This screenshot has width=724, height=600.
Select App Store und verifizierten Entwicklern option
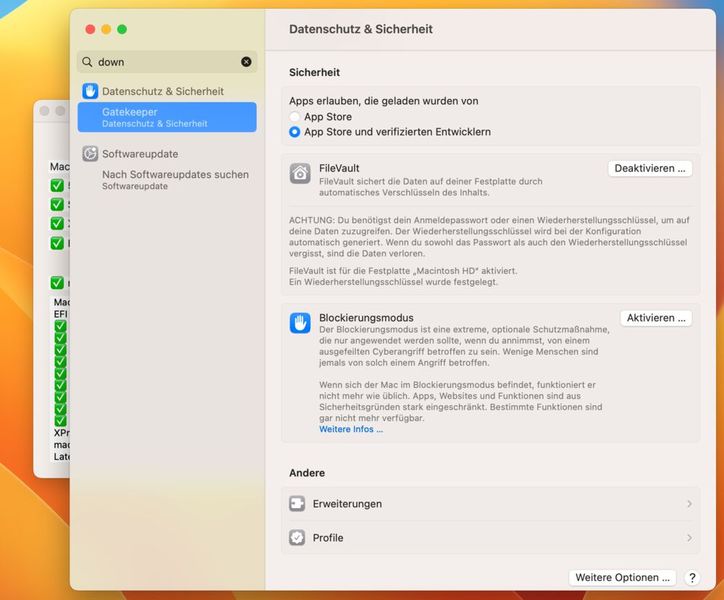[x=294, y=132]
